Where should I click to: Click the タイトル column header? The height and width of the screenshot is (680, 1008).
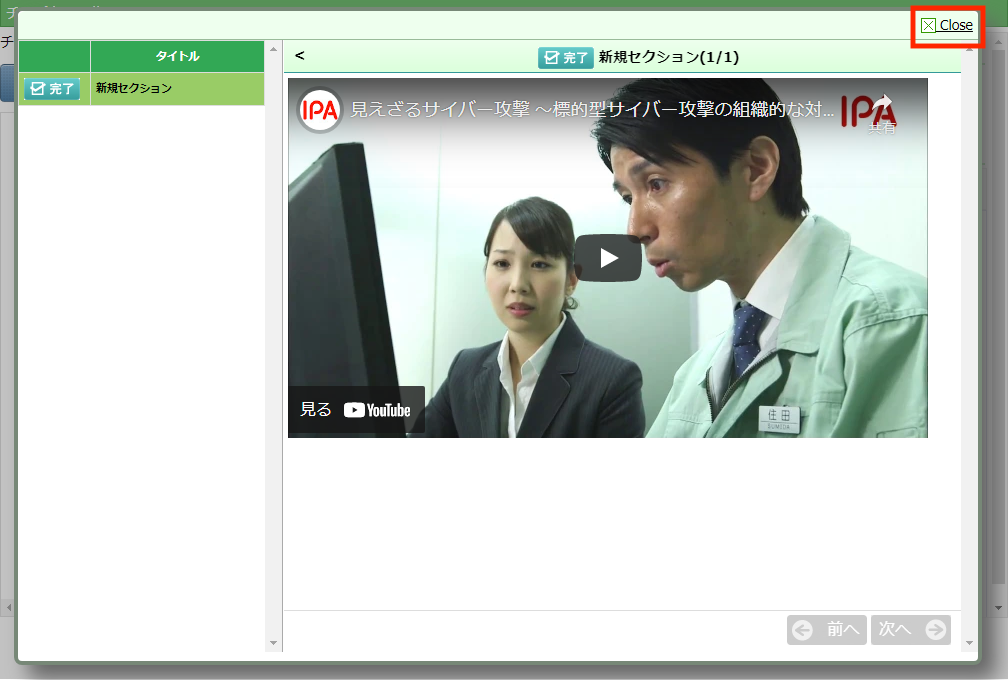pyautogui.click(x=177, y=57)
